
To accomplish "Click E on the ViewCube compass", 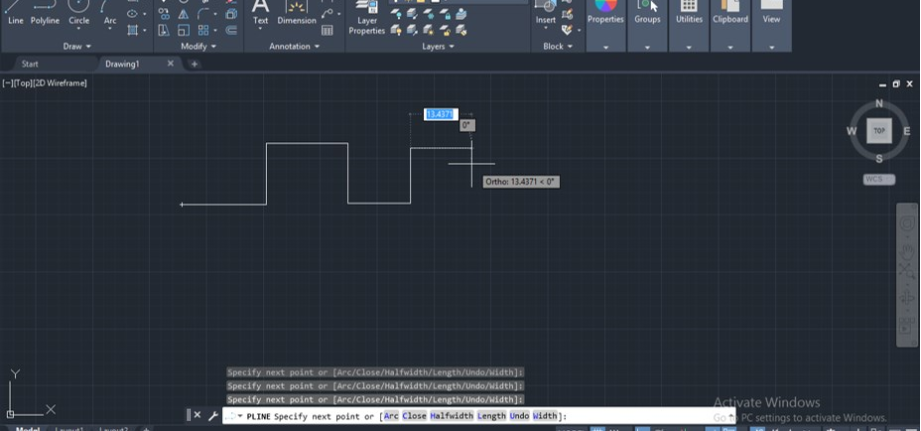I will pos(907,131).
